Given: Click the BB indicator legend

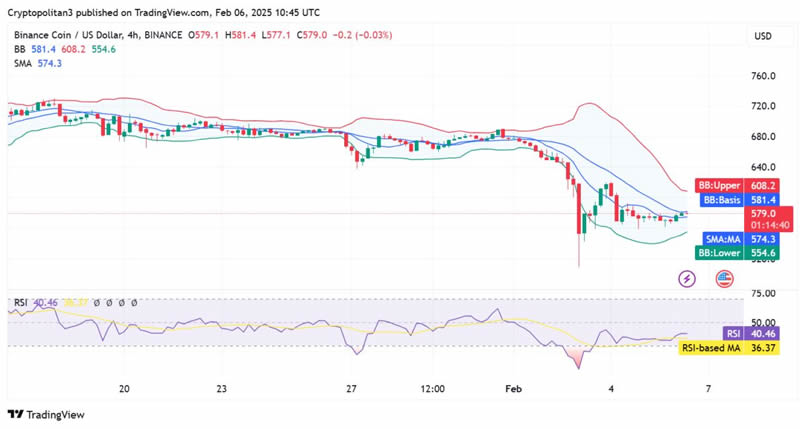Looking at the screenshot, I should (x=65, y=49).
